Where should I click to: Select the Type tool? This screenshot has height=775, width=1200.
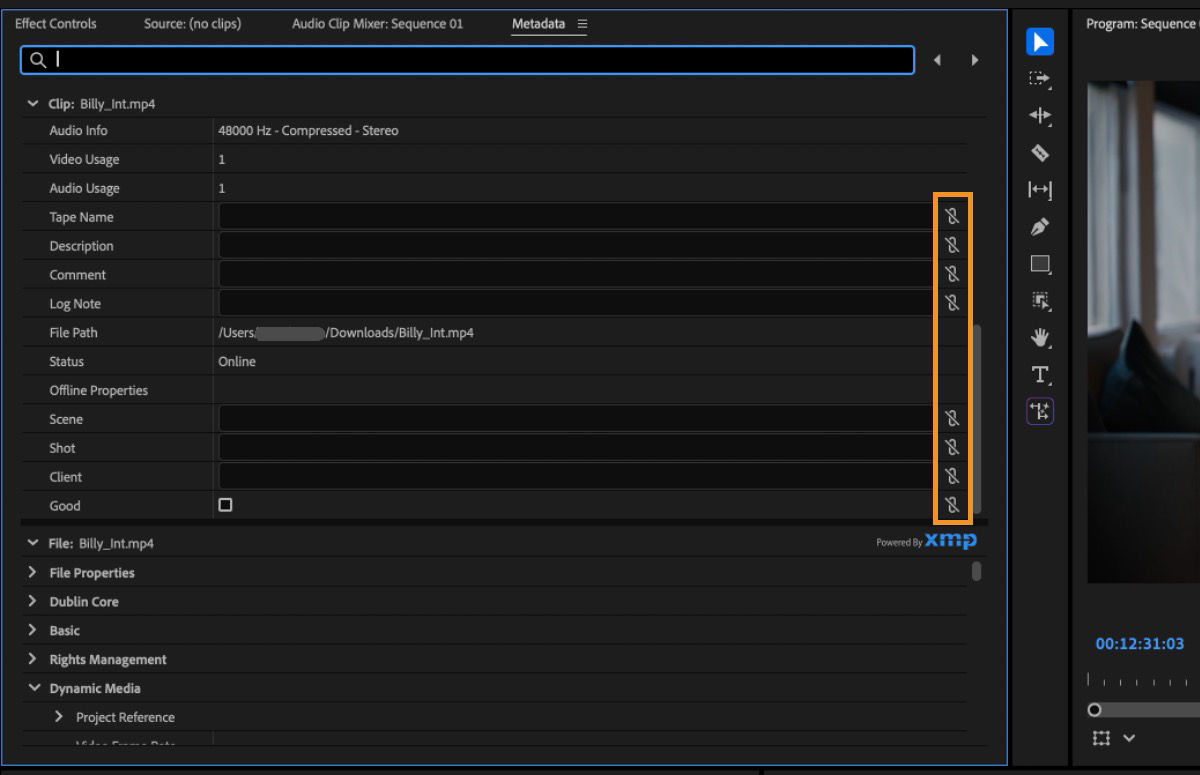(1040, 375)
